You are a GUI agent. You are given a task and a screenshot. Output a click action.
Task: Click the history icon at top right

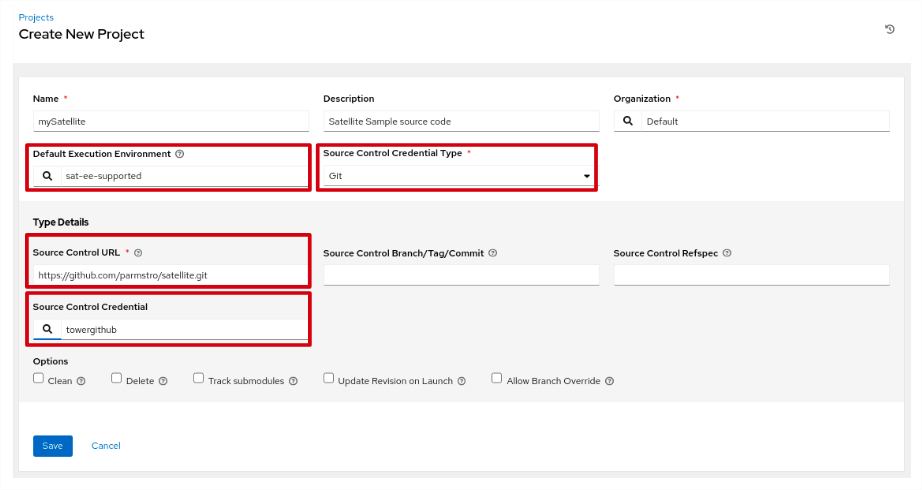(889, 30)
